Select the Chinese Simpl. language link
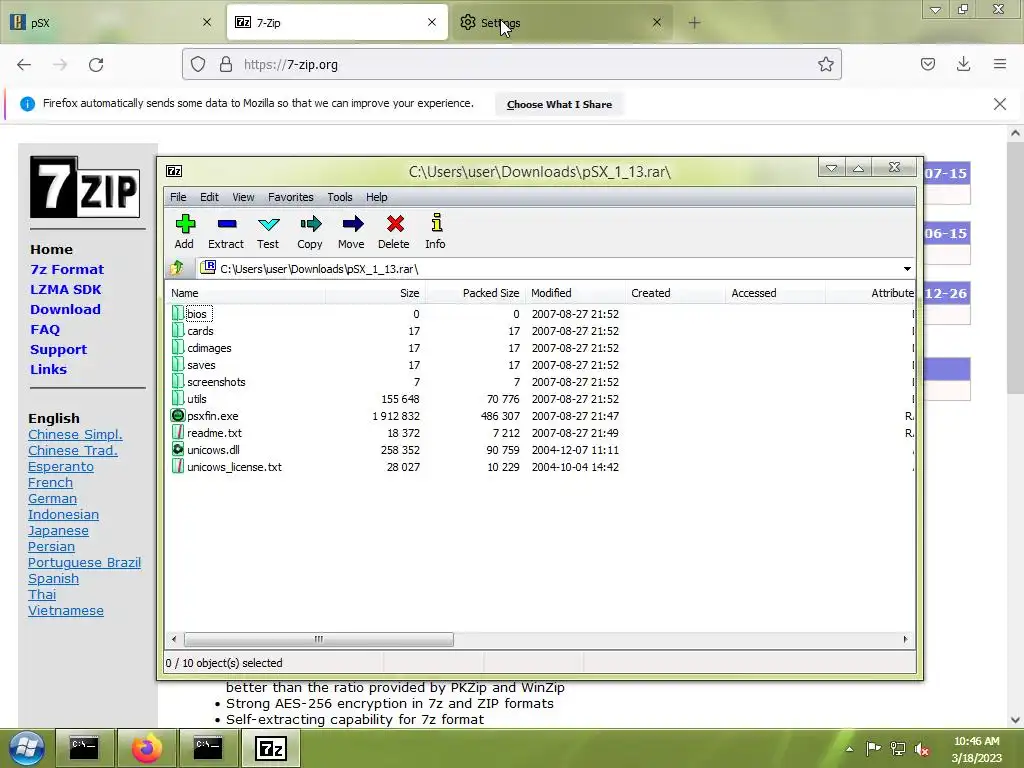This screenshot has height=768, width=1024. click(75, 434)
